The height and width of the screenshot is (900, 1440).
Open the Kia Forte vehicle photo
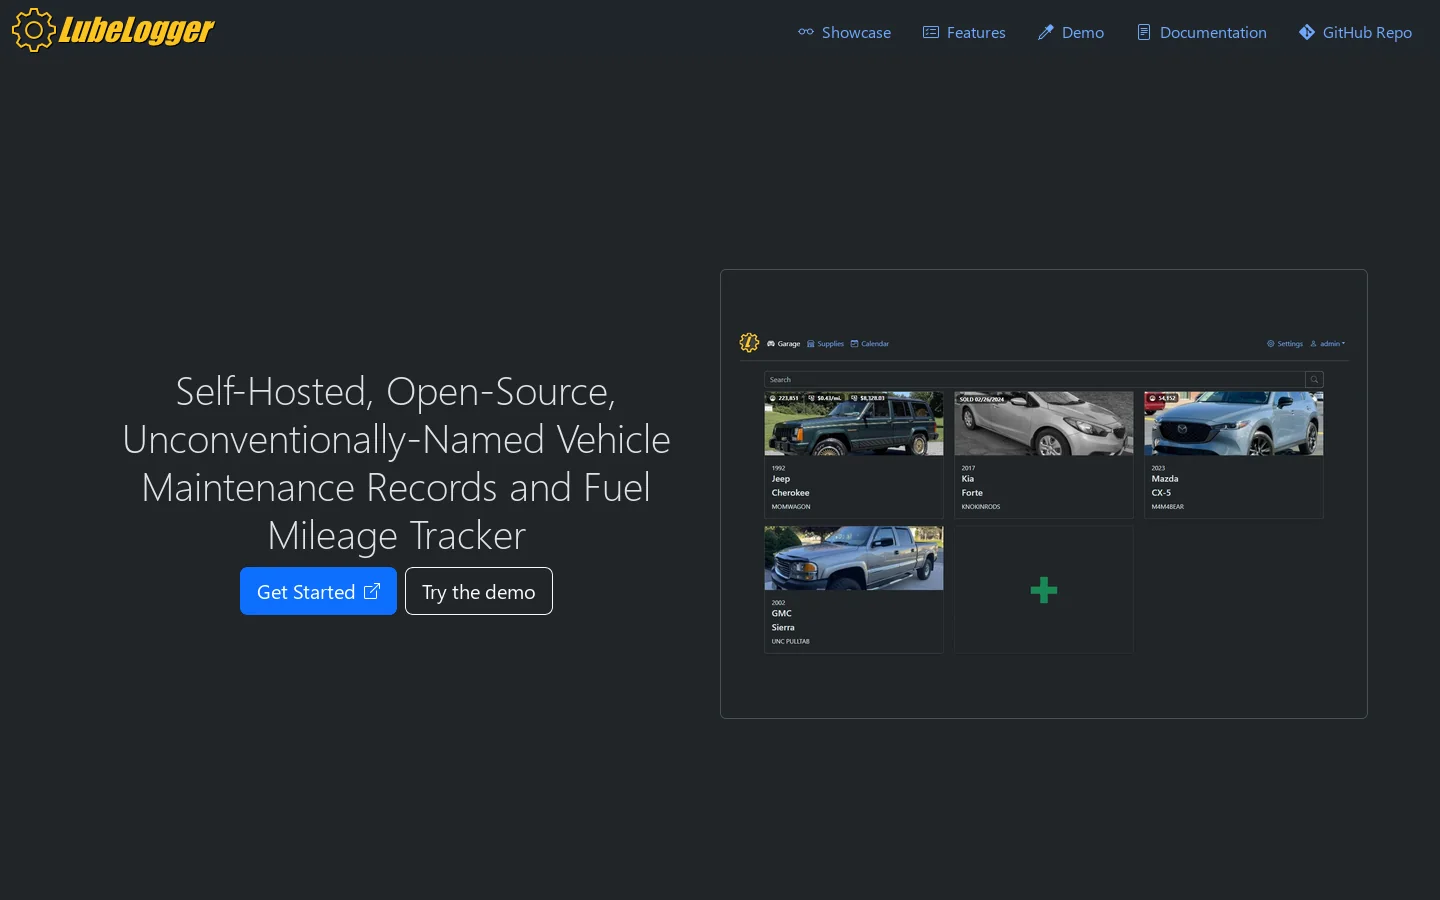(1044, 424)
